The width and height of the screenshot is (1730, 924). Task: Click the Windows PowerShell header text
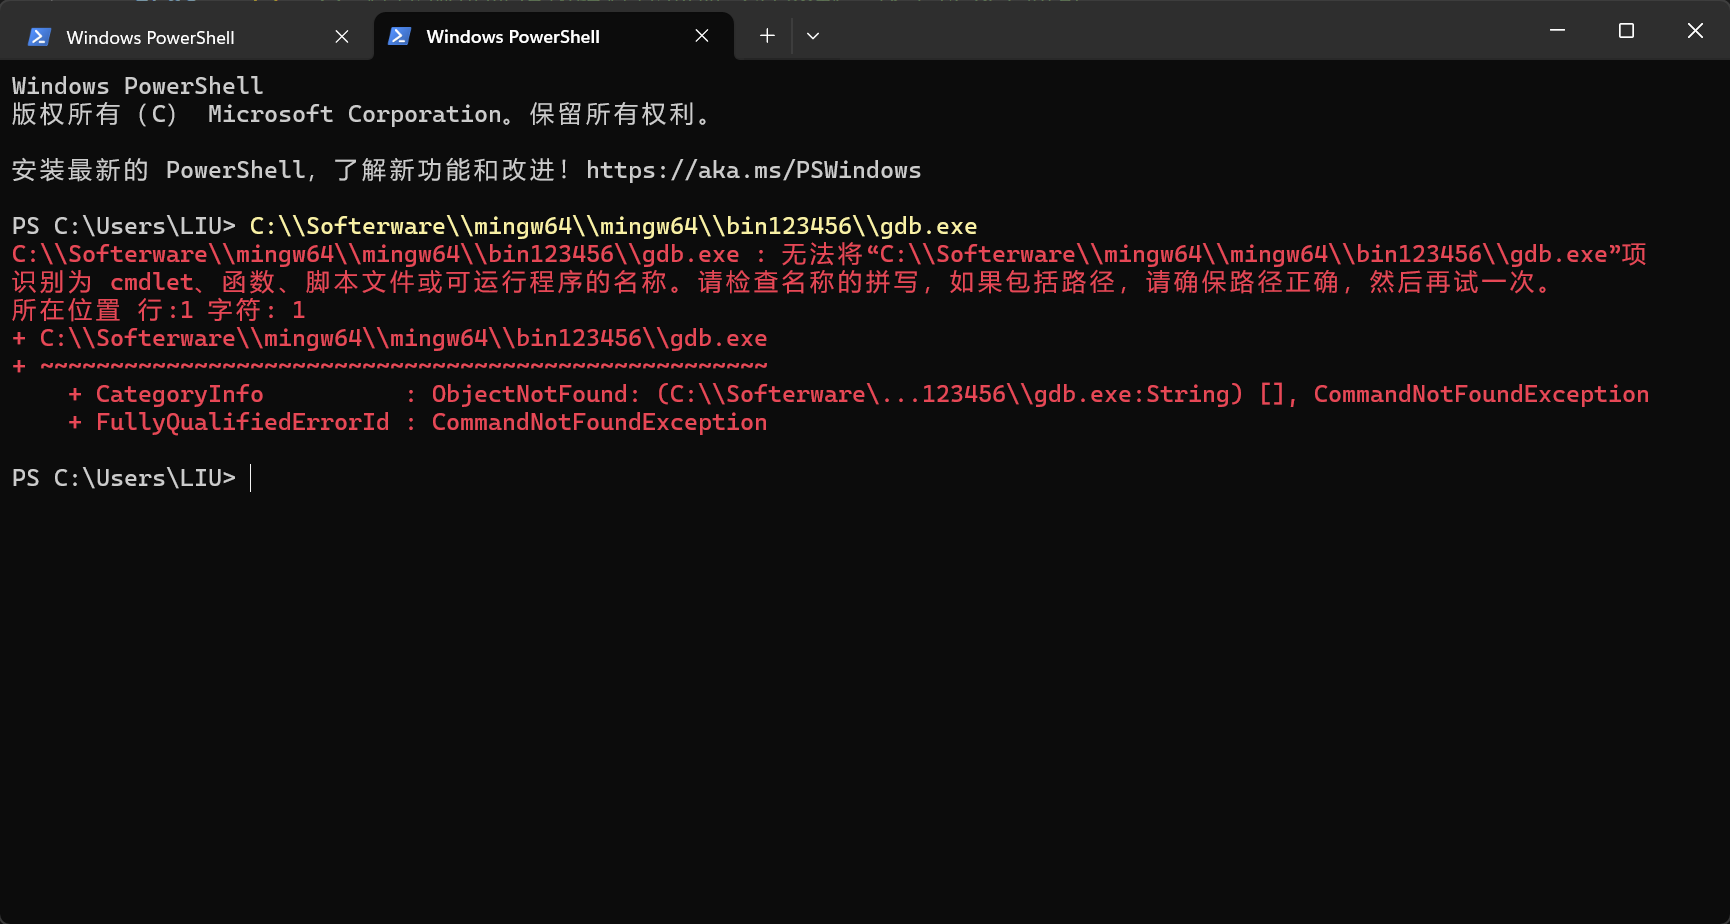pos(136,85)
